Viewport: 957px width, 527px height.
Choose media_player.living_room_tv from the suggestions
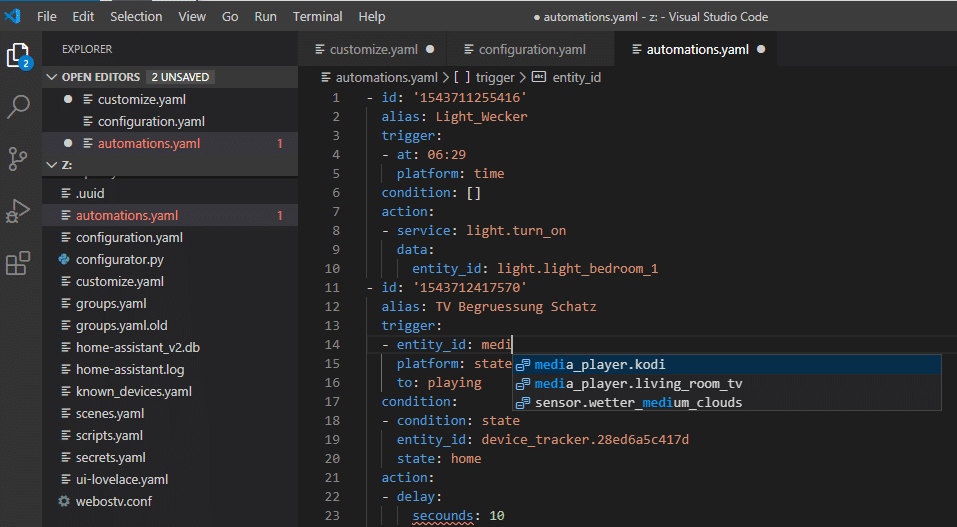[726, 383]
